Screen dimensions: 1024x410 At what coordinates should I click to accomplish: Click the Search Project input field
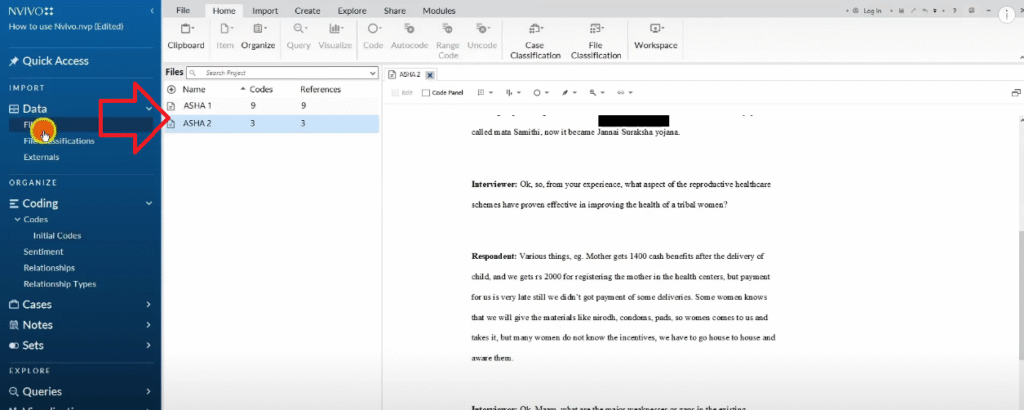click(x=281, y=73)
